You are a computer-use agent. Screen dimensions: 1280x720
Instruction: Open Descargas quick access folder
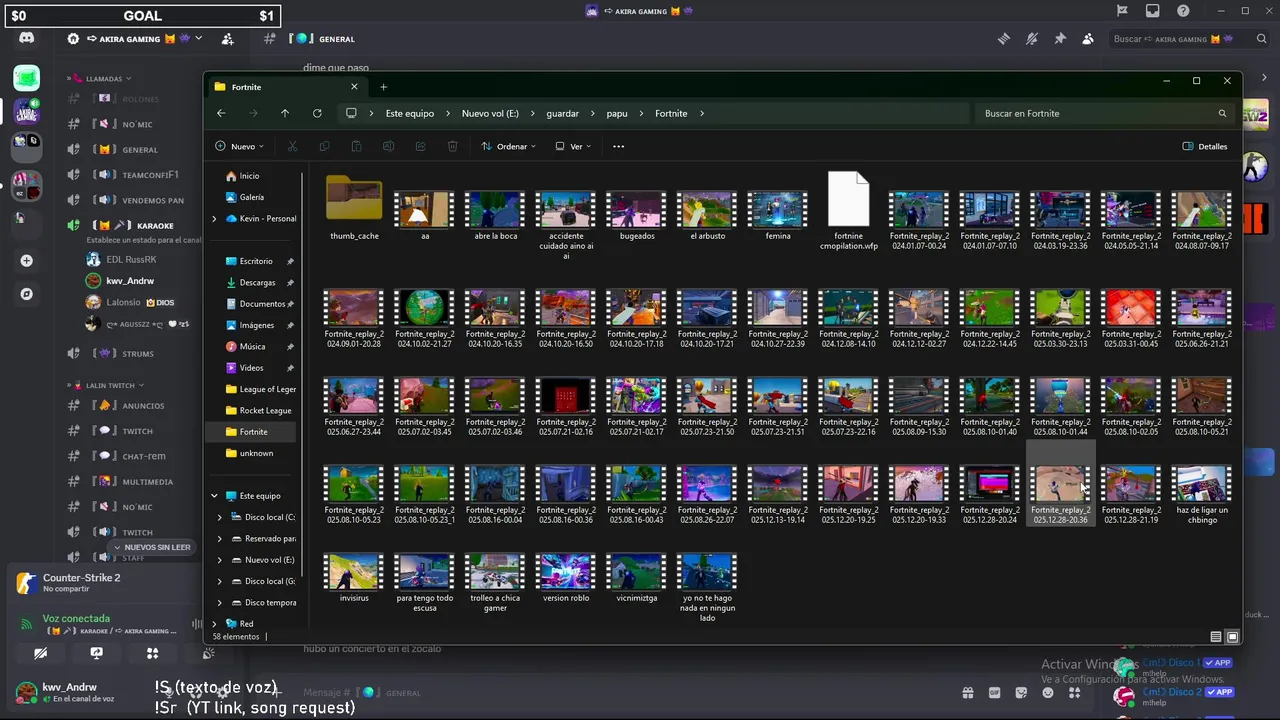257,282
